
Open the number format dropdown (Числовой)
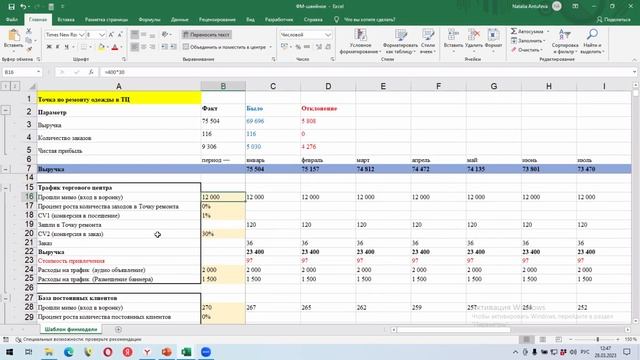click(x=328, y=35)
